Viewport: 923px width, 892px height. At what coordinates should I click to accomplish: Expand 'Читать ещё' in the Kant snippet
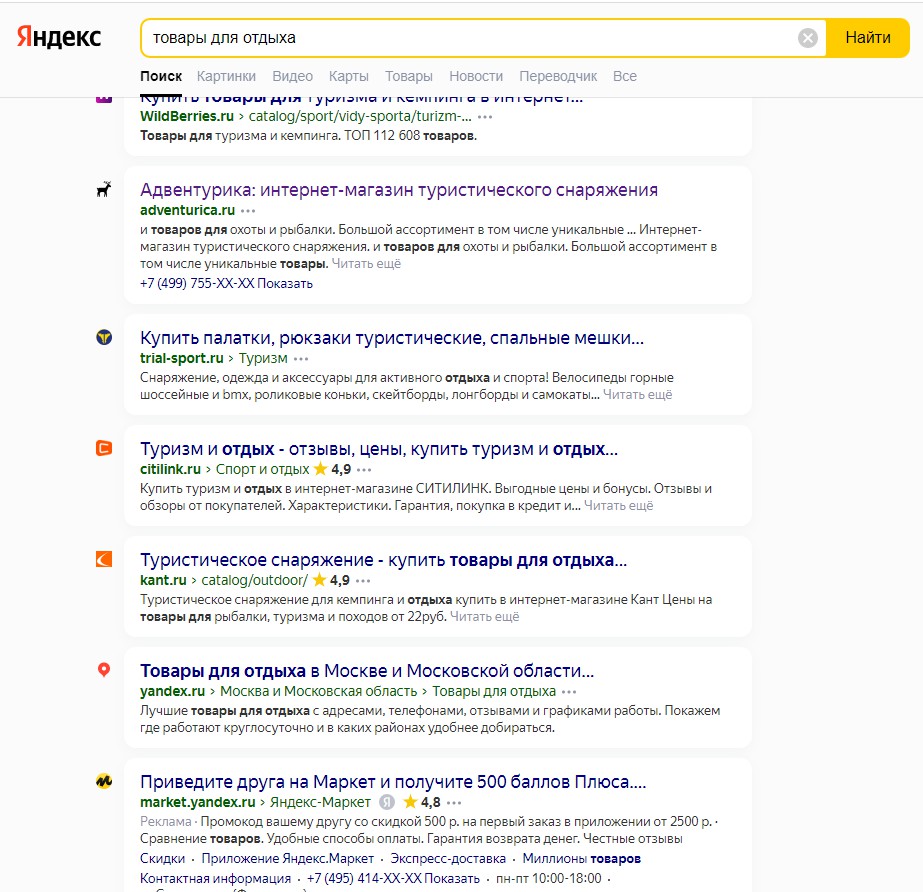(x=484, y=616)
